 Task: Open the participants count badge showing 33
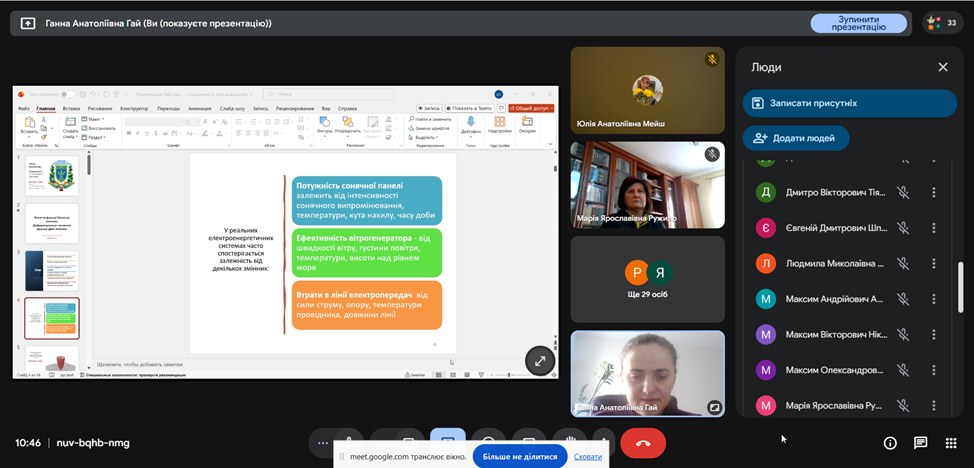[x=942, y=23]
